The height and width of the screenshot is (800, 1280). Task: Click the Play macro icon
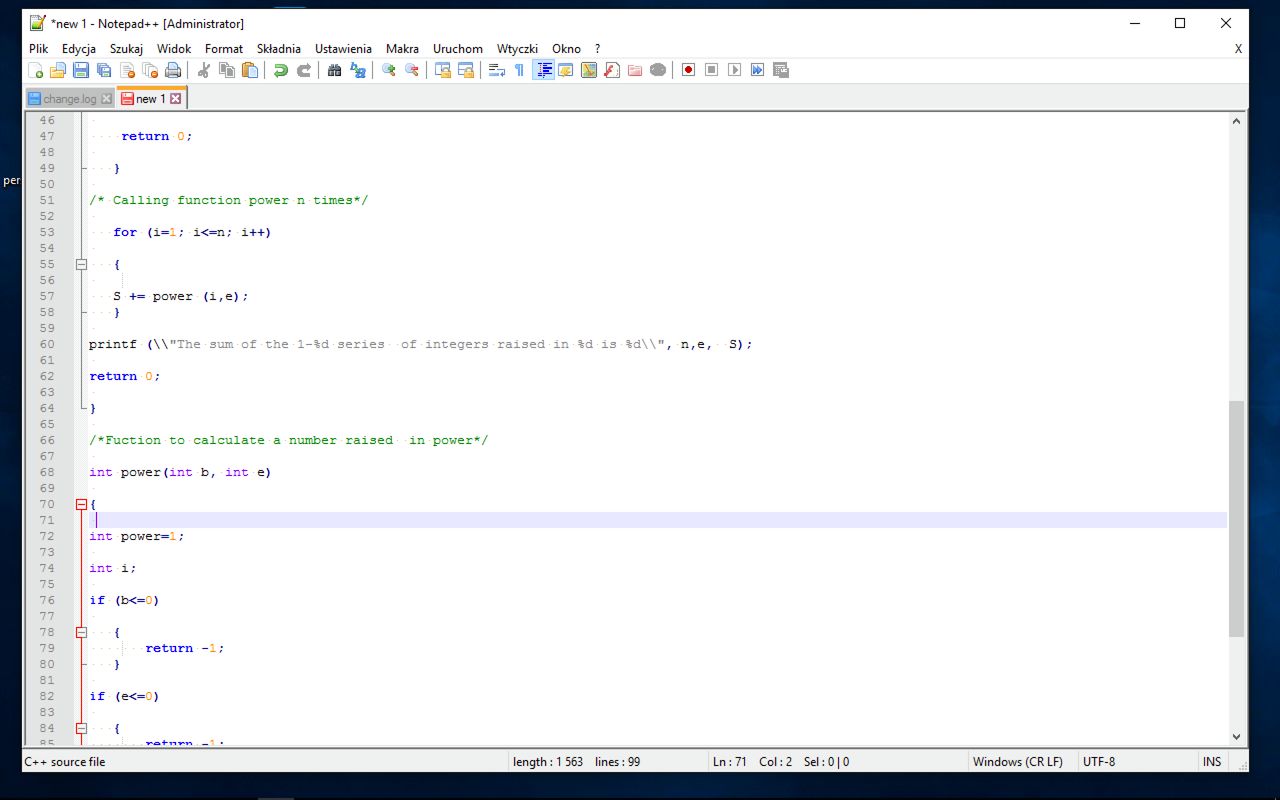click(735, 70)
